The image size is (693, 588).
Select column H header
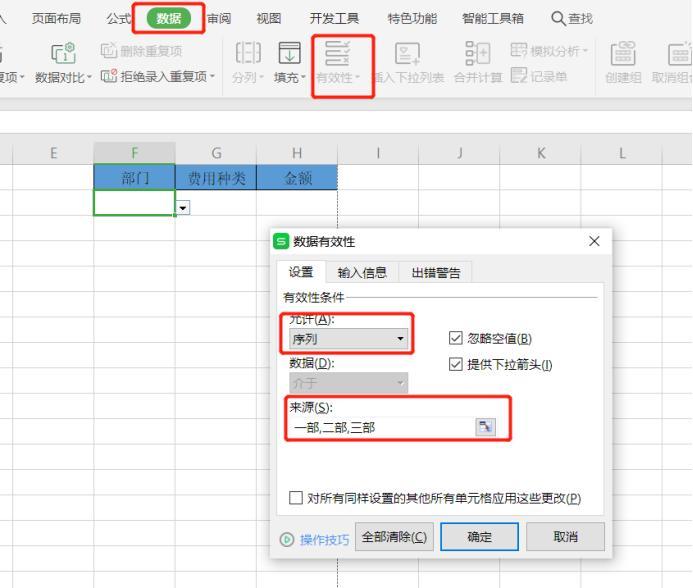(297, 153)
